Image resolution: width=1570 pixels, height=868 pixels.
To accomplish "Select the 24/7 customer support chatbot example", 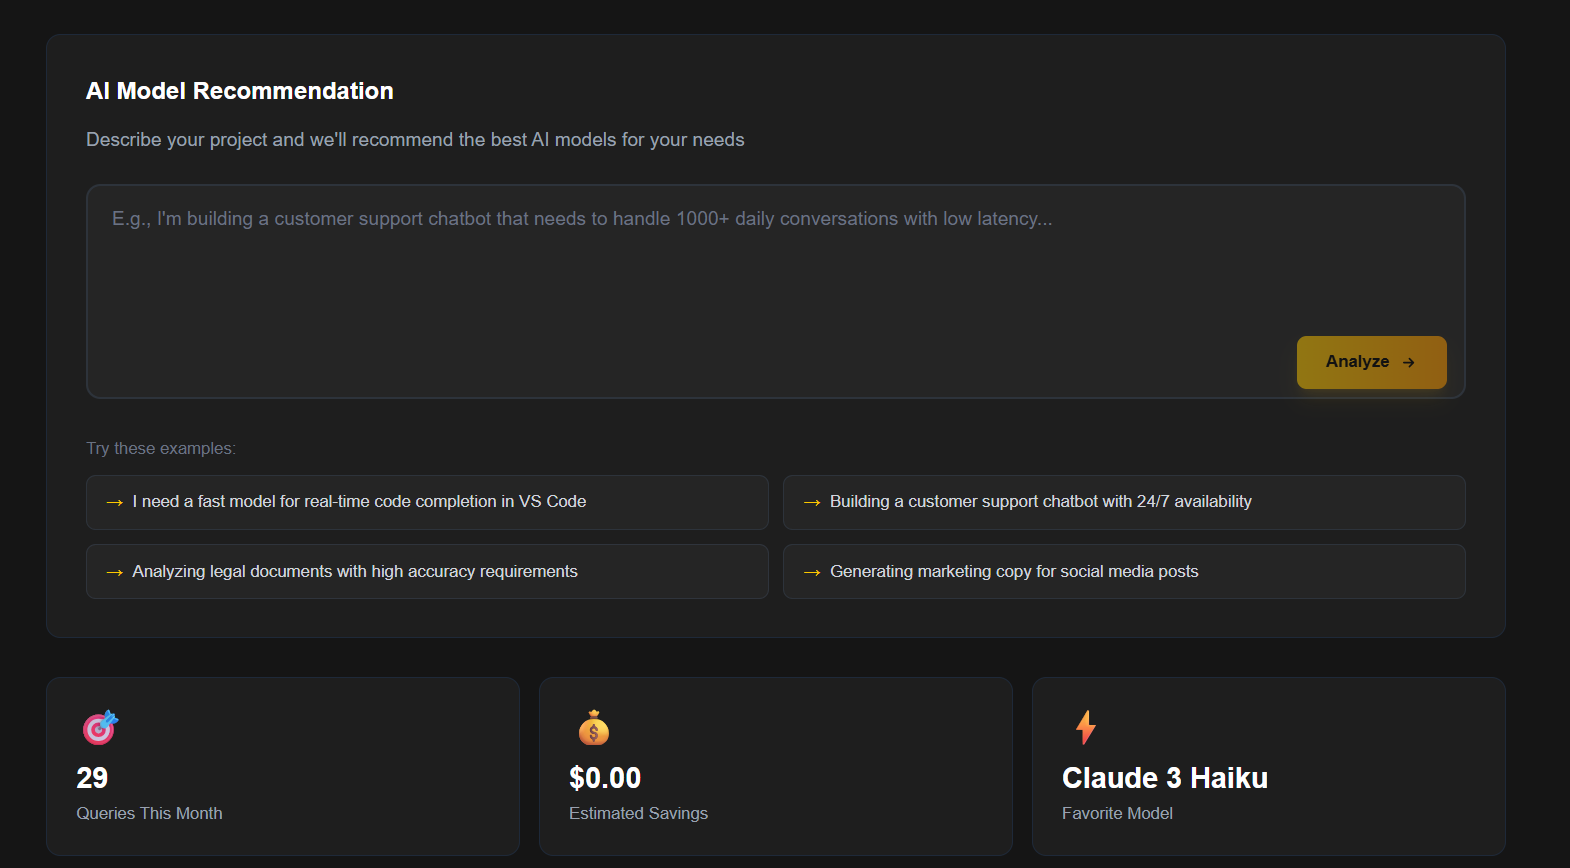I will tap(1040, 502).
